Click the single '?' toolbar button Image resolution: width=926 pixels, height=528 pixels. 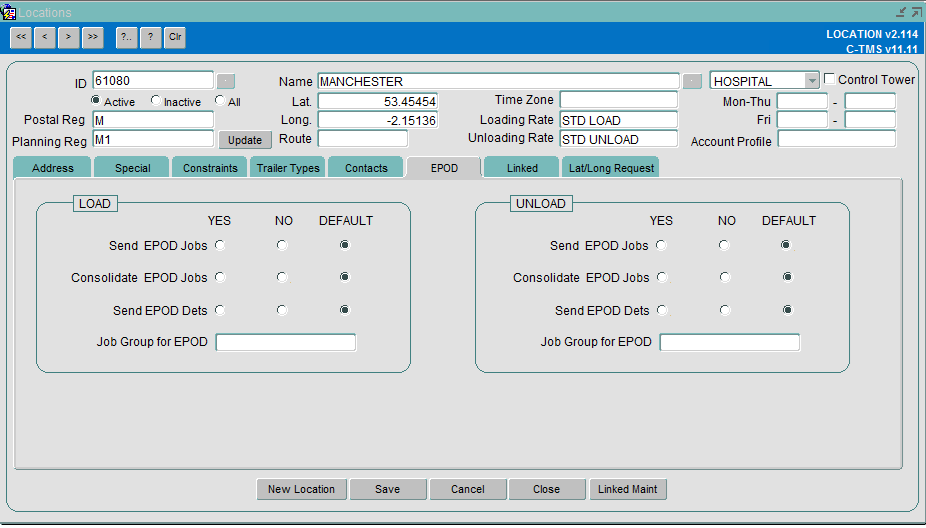click(151, 37)
